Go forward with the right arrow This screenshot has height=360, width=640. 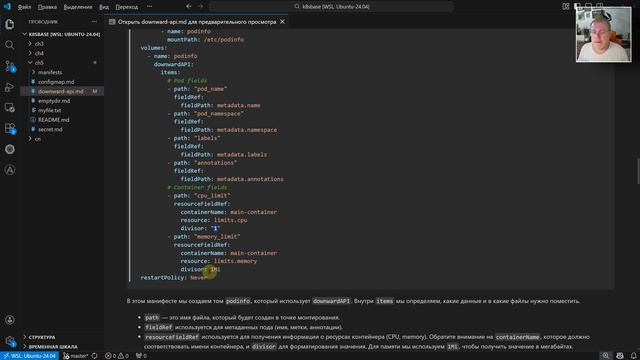click(200, 7)
